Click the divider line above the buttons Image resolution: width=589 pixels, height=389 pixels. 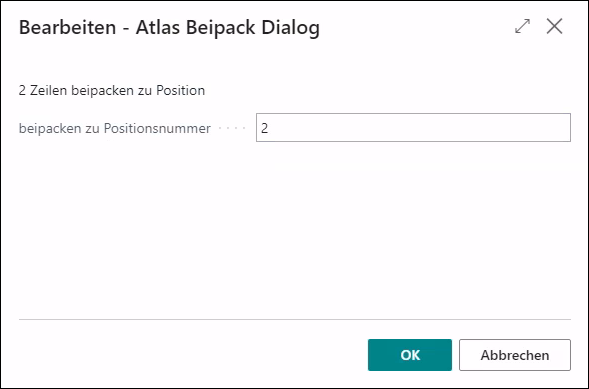point(294,320)
